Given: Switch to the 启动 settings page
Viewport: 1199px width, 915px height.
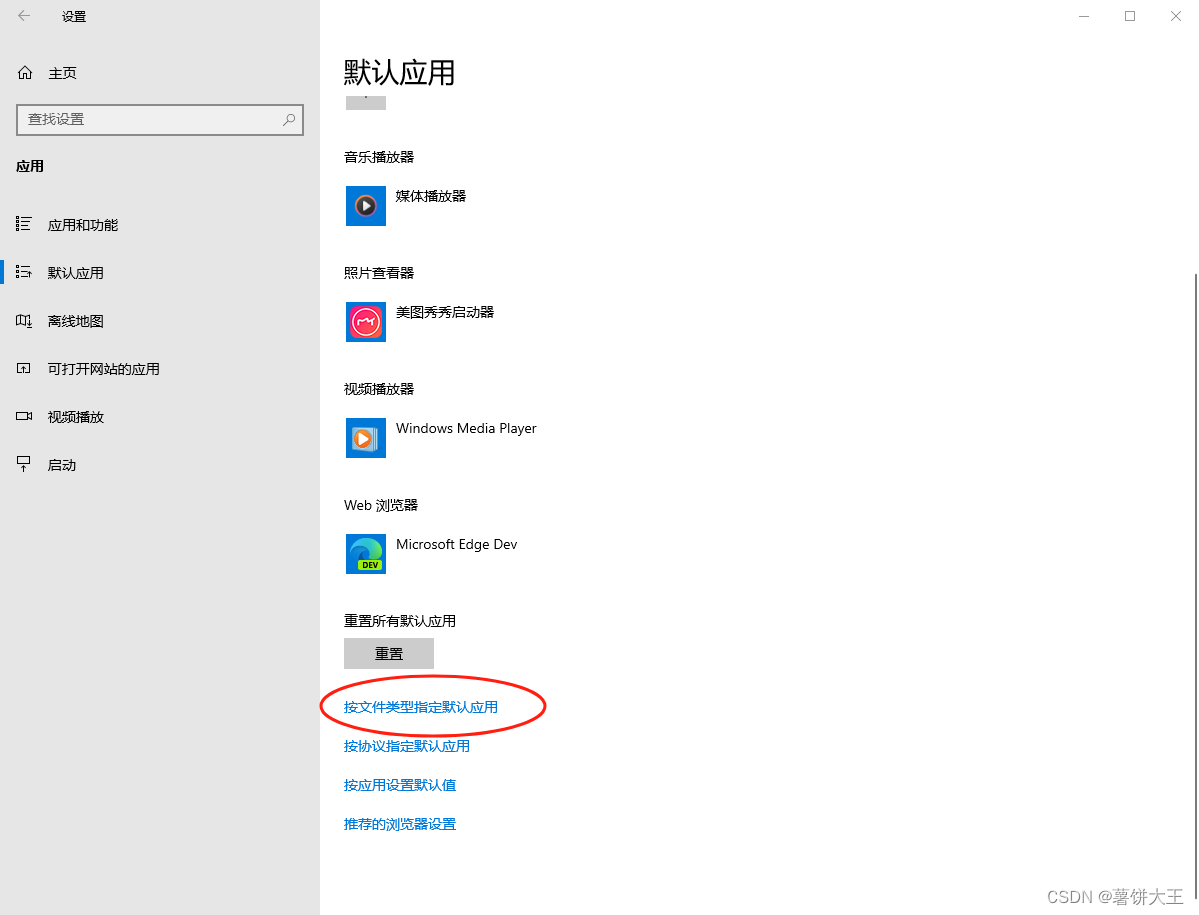Looking at the screenshot, I should pos(62,464).
